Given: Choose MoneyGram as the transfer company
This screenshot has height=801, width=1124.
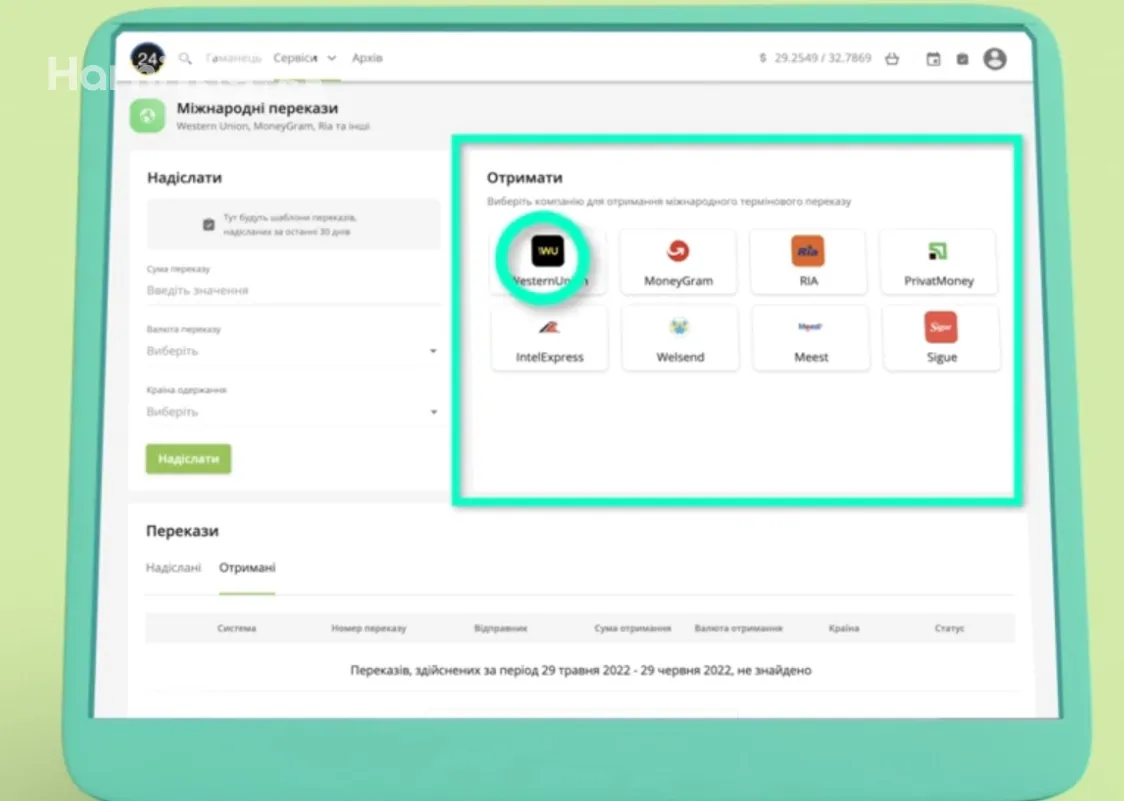Looking at the screenshot, I should pos(678,262).
